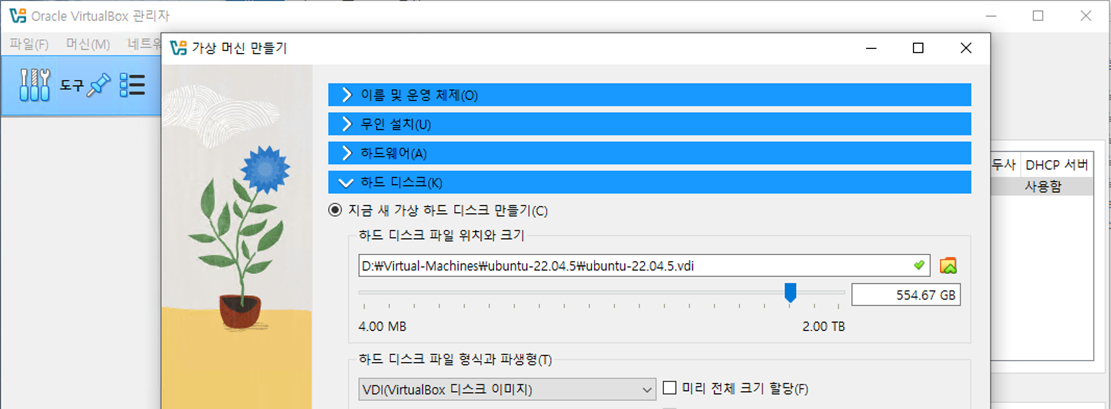Click the 사용함 table cell
The width and height of the screenshot is (1111, 409).
1043,186
